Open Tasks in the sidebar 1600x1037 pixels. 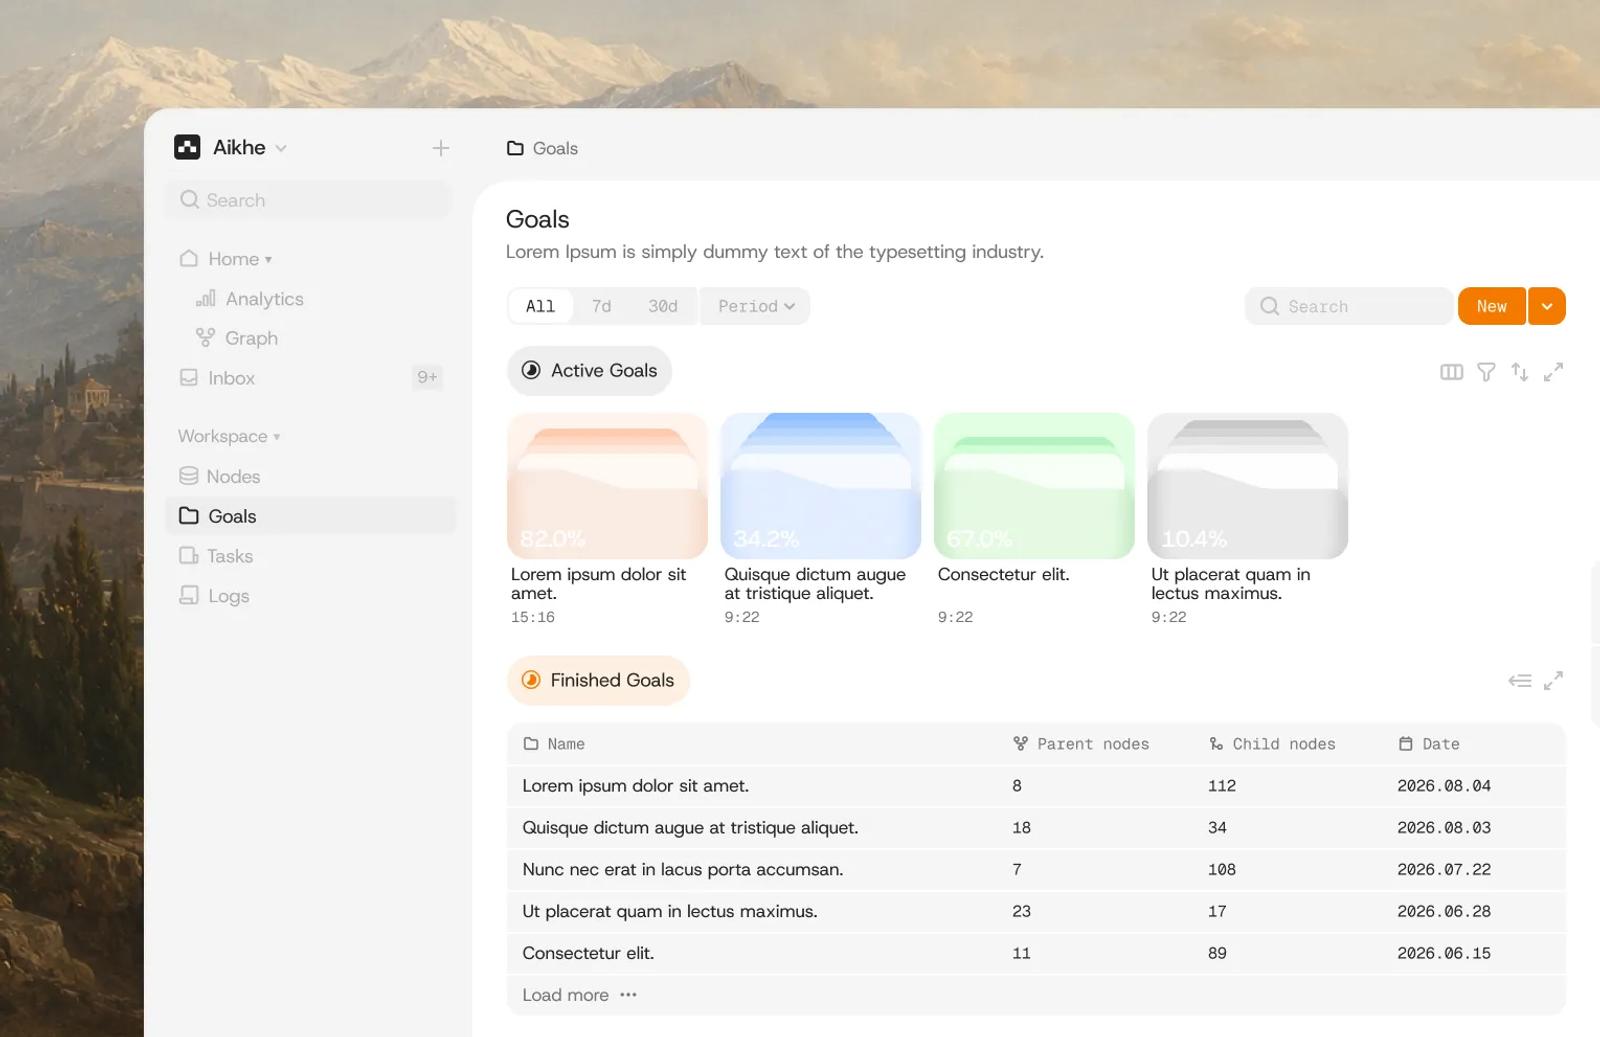pos(309,556)
